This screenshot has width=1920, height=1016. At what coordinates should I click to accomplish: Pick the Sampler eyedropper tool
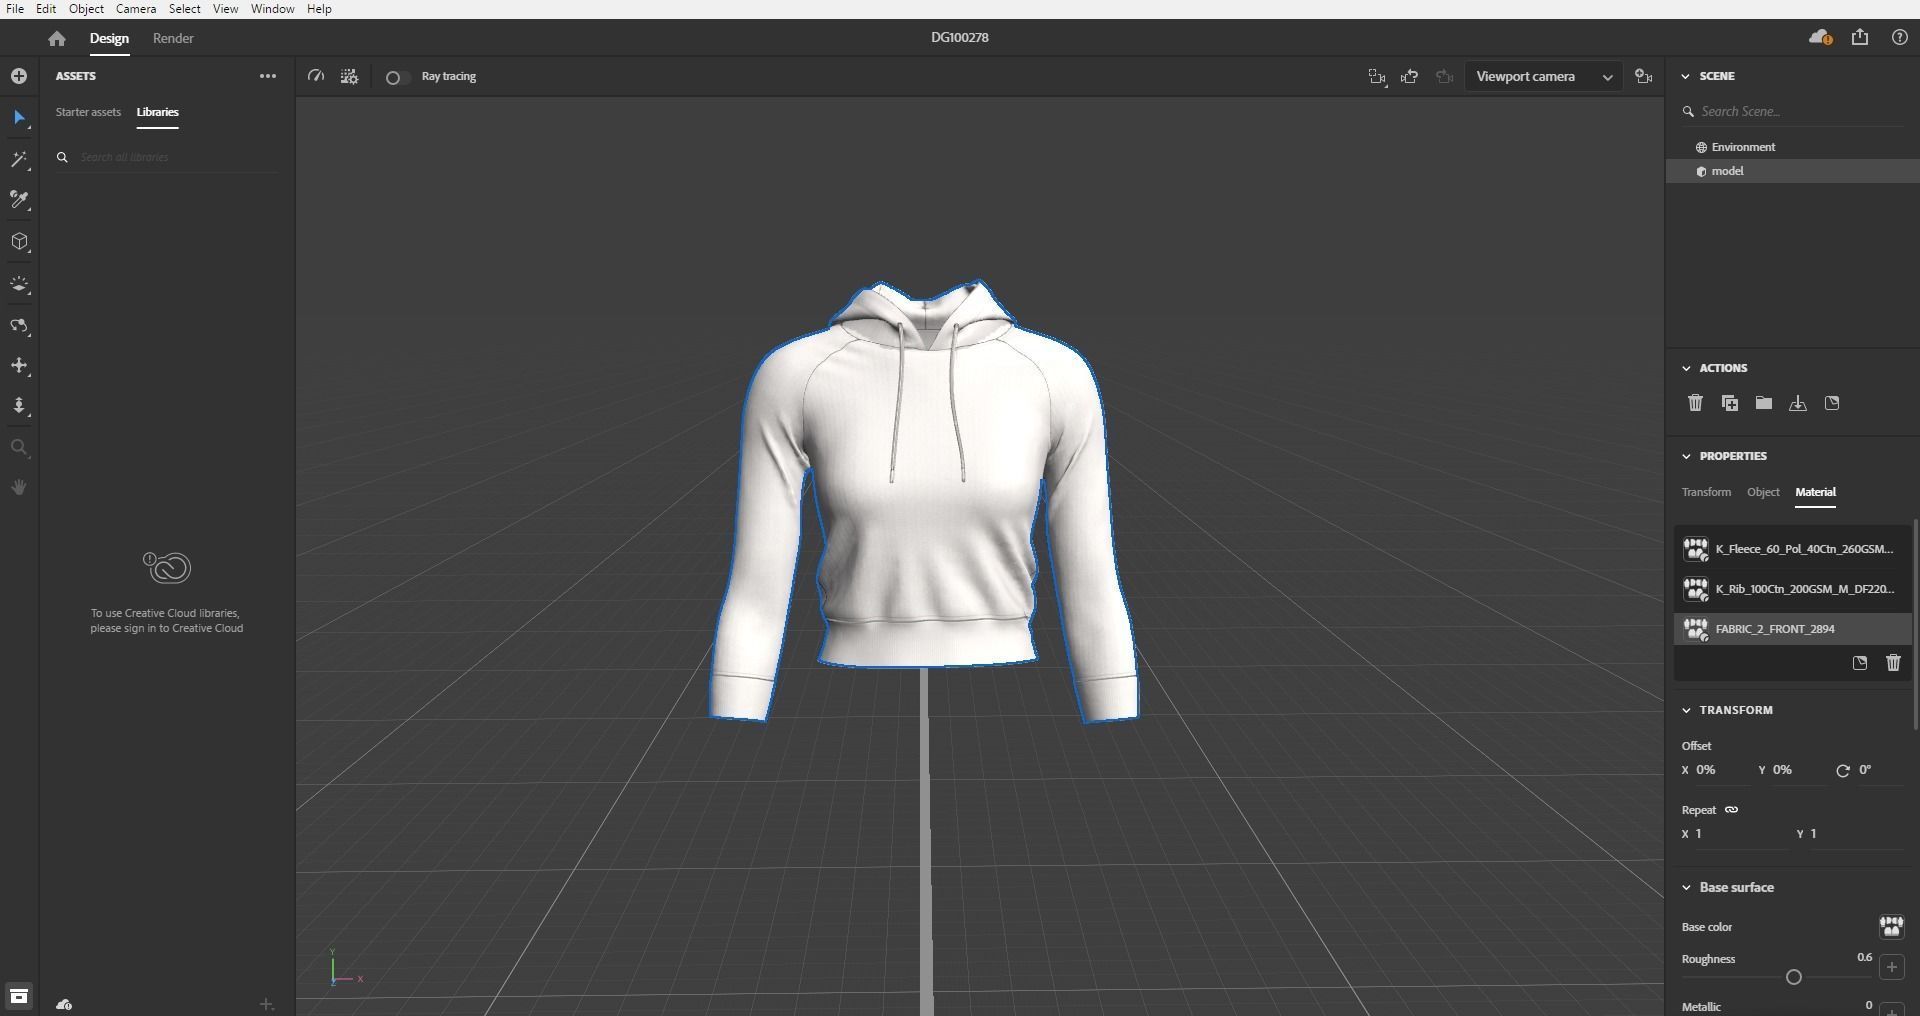(x=19, y=201)
